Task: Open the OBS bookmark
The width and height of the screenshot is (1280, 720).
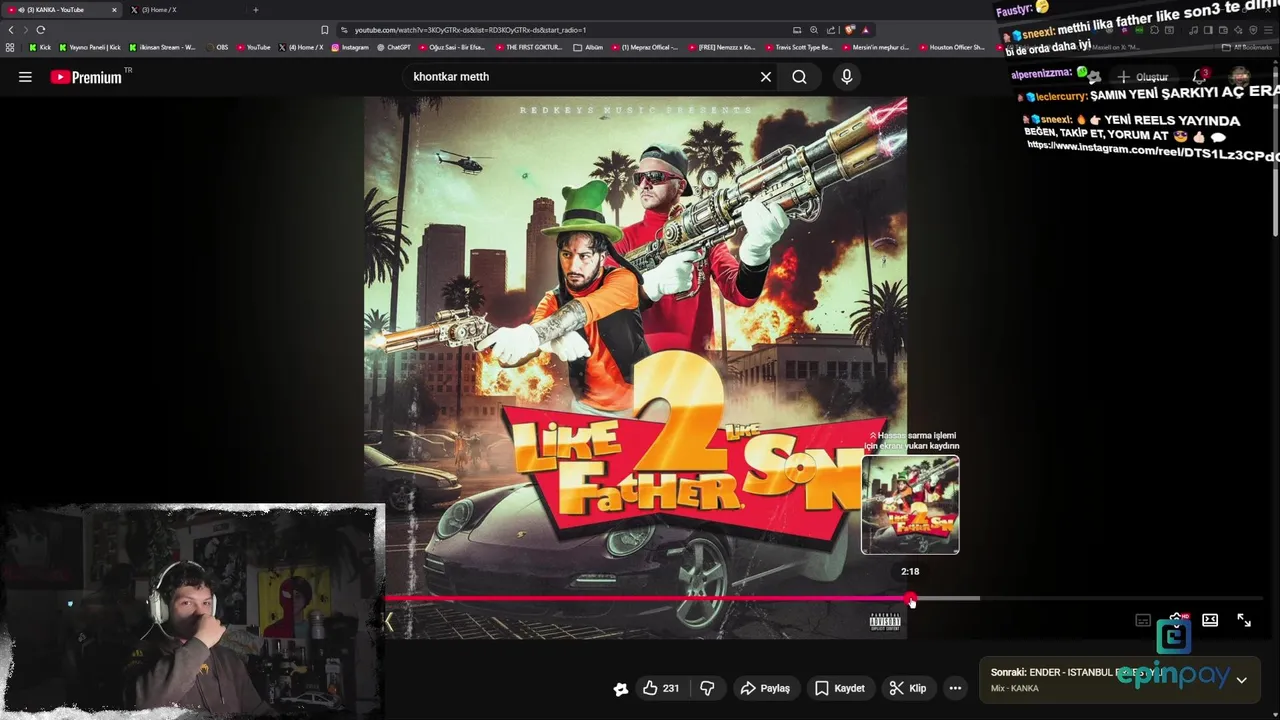Action: coord(216,47)
